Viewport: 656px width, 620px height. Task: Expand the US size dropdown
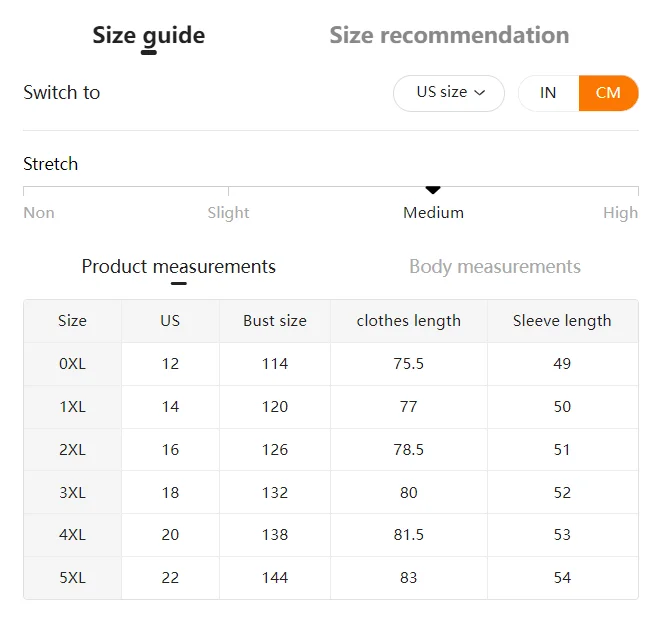(x=449, y=93)
